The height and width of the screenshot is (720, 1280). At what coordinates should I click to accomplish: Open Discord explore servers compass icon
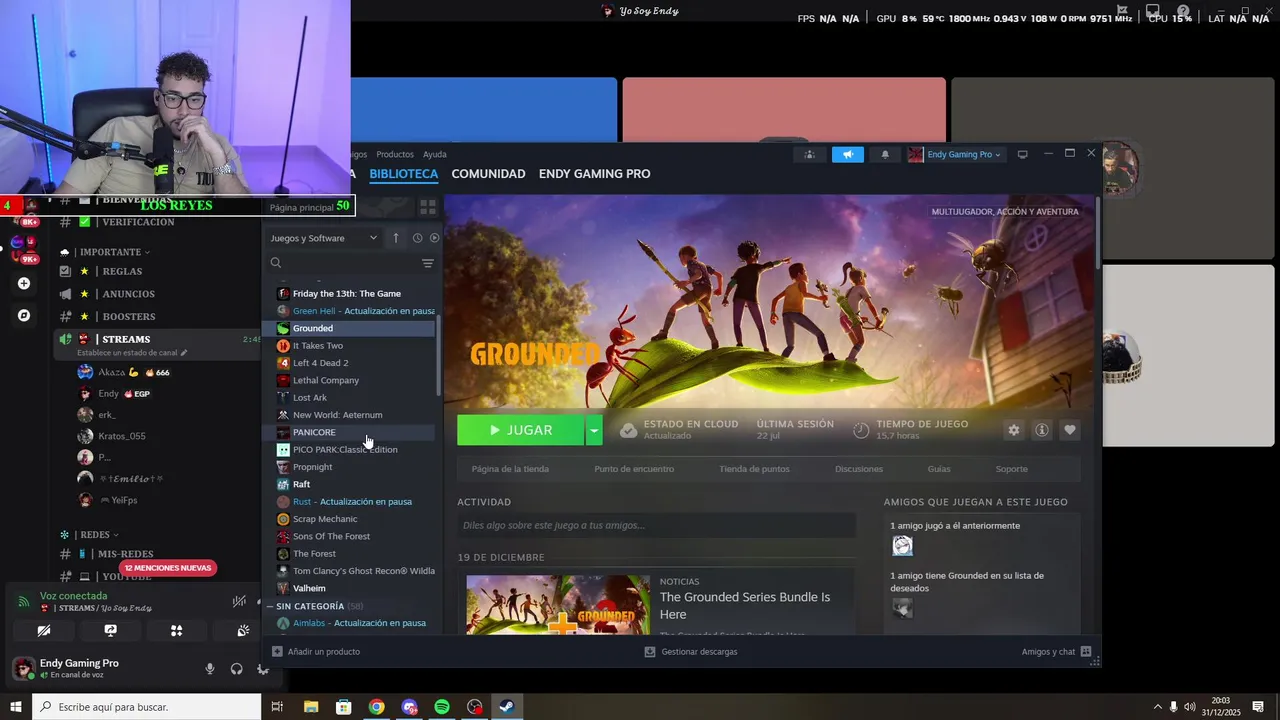[24, 315]
